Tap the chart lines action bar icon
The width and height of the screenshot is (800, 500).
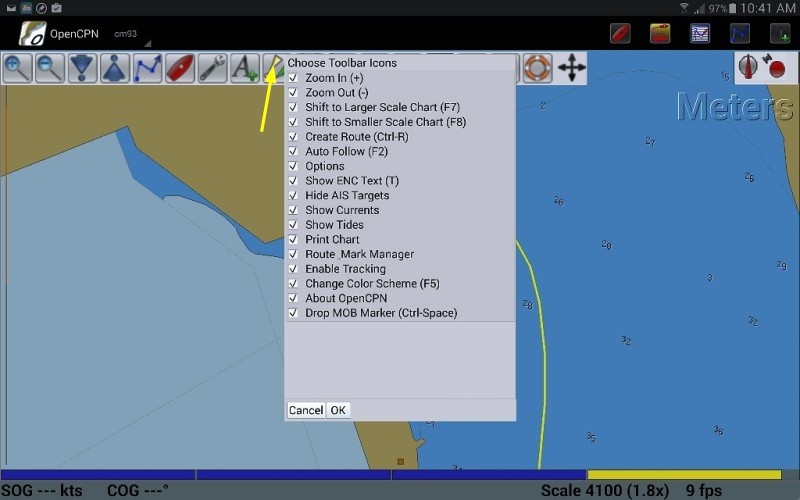[x=700, y=34]
